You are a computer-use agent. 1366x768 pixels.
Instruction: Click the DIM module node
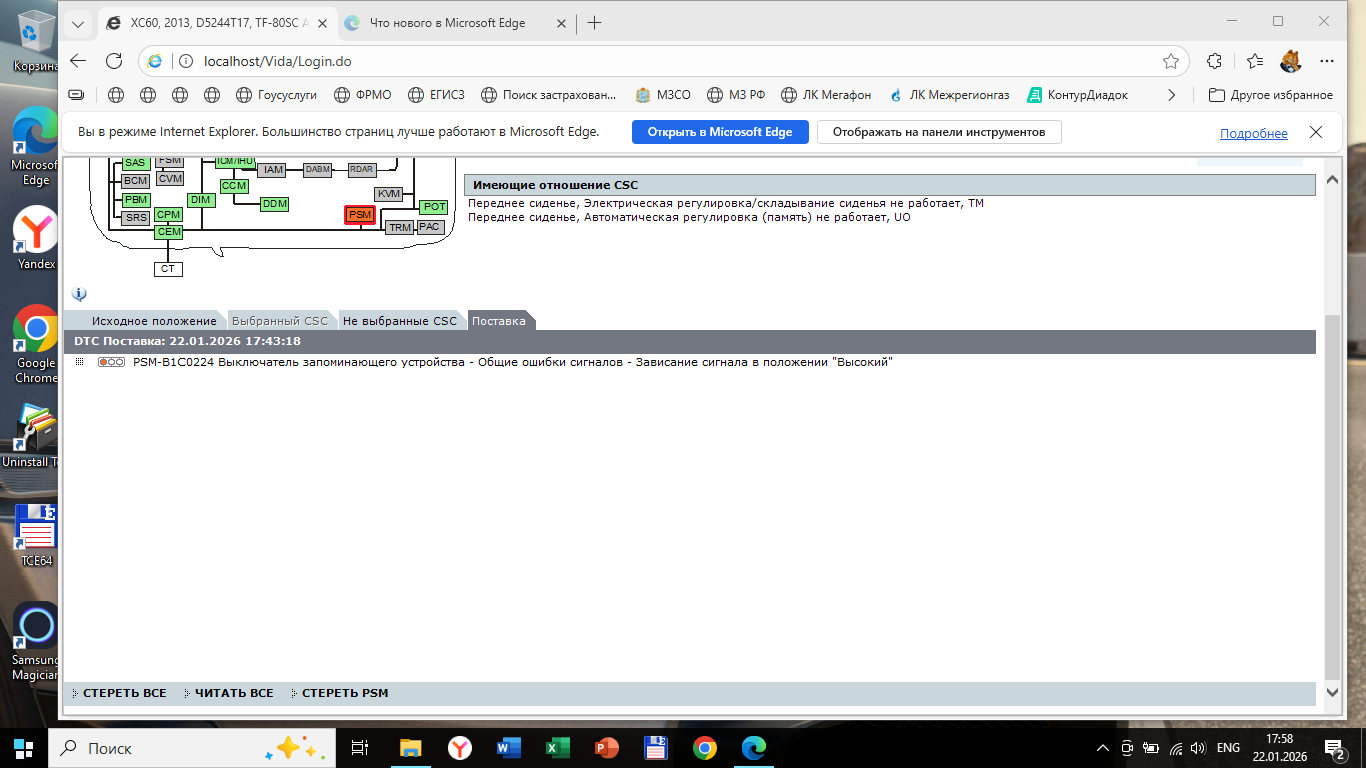pos(201,200)
